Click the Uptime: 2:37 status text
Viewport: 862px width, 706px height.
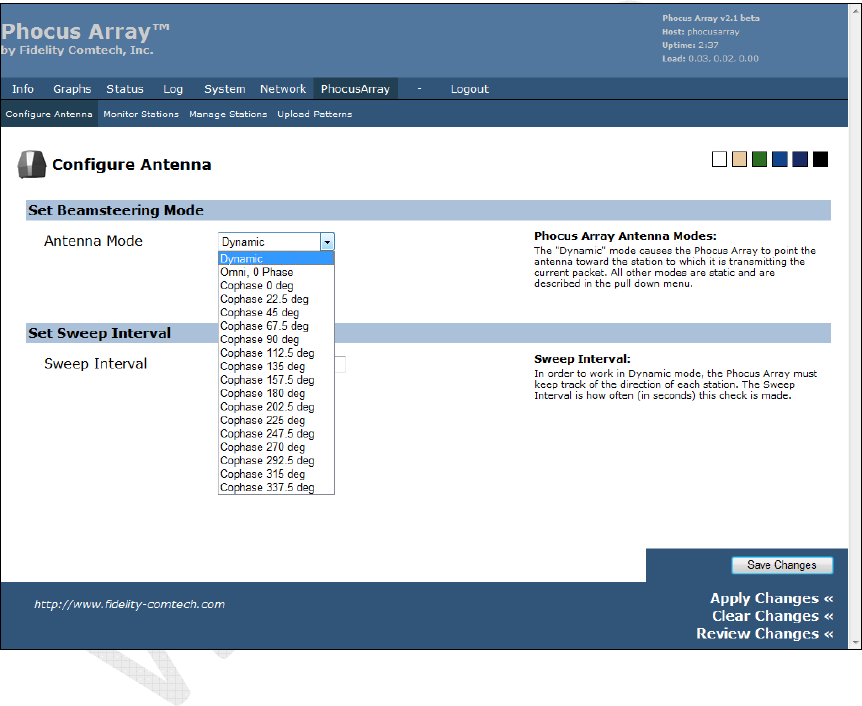pos(690,45)
